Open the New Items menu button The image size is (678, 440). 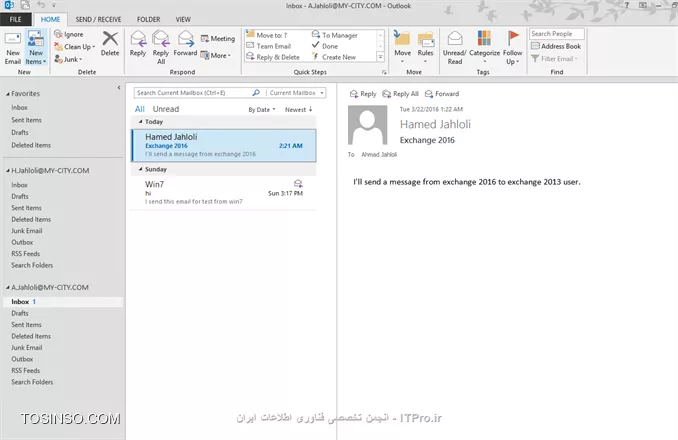(x=36, y=48)
